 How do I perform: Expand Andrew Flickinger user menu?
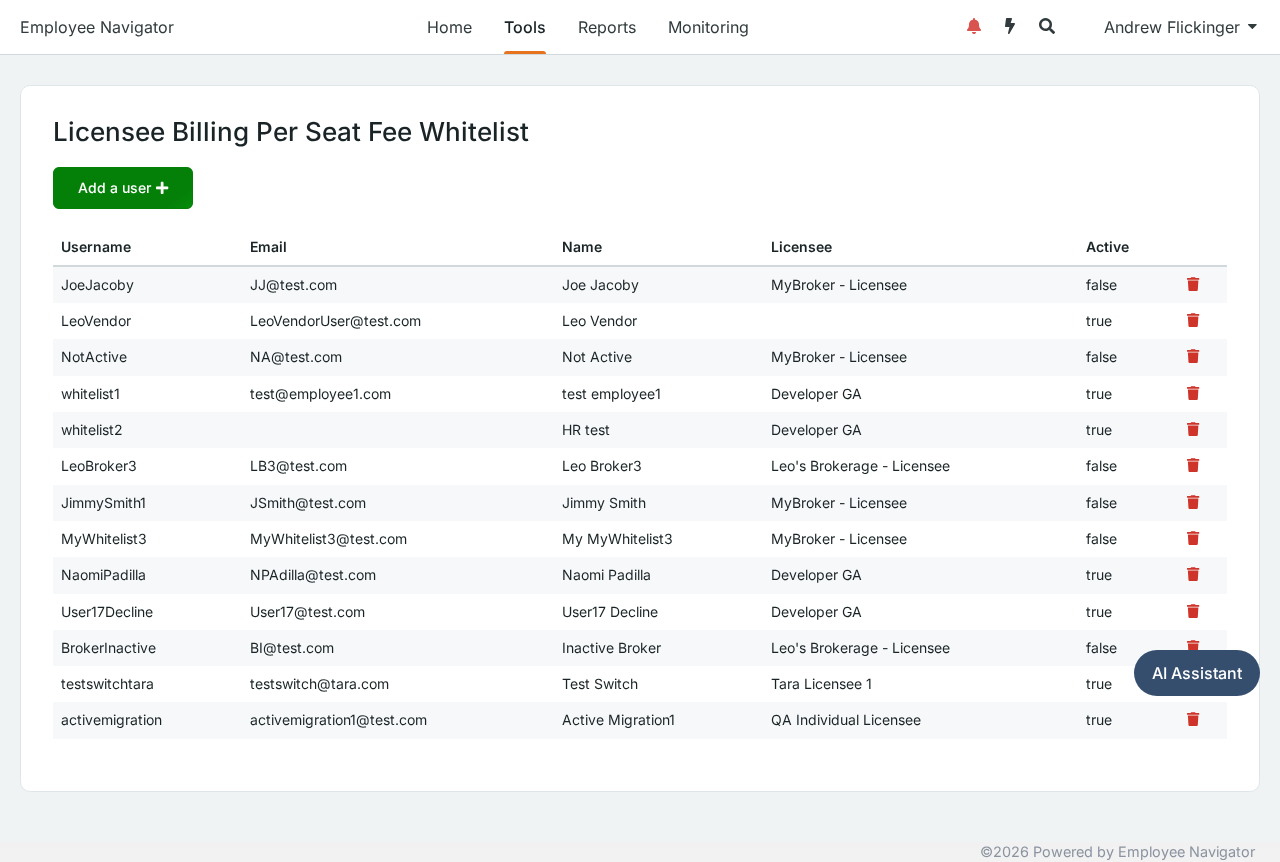(x=1180, y=27)
